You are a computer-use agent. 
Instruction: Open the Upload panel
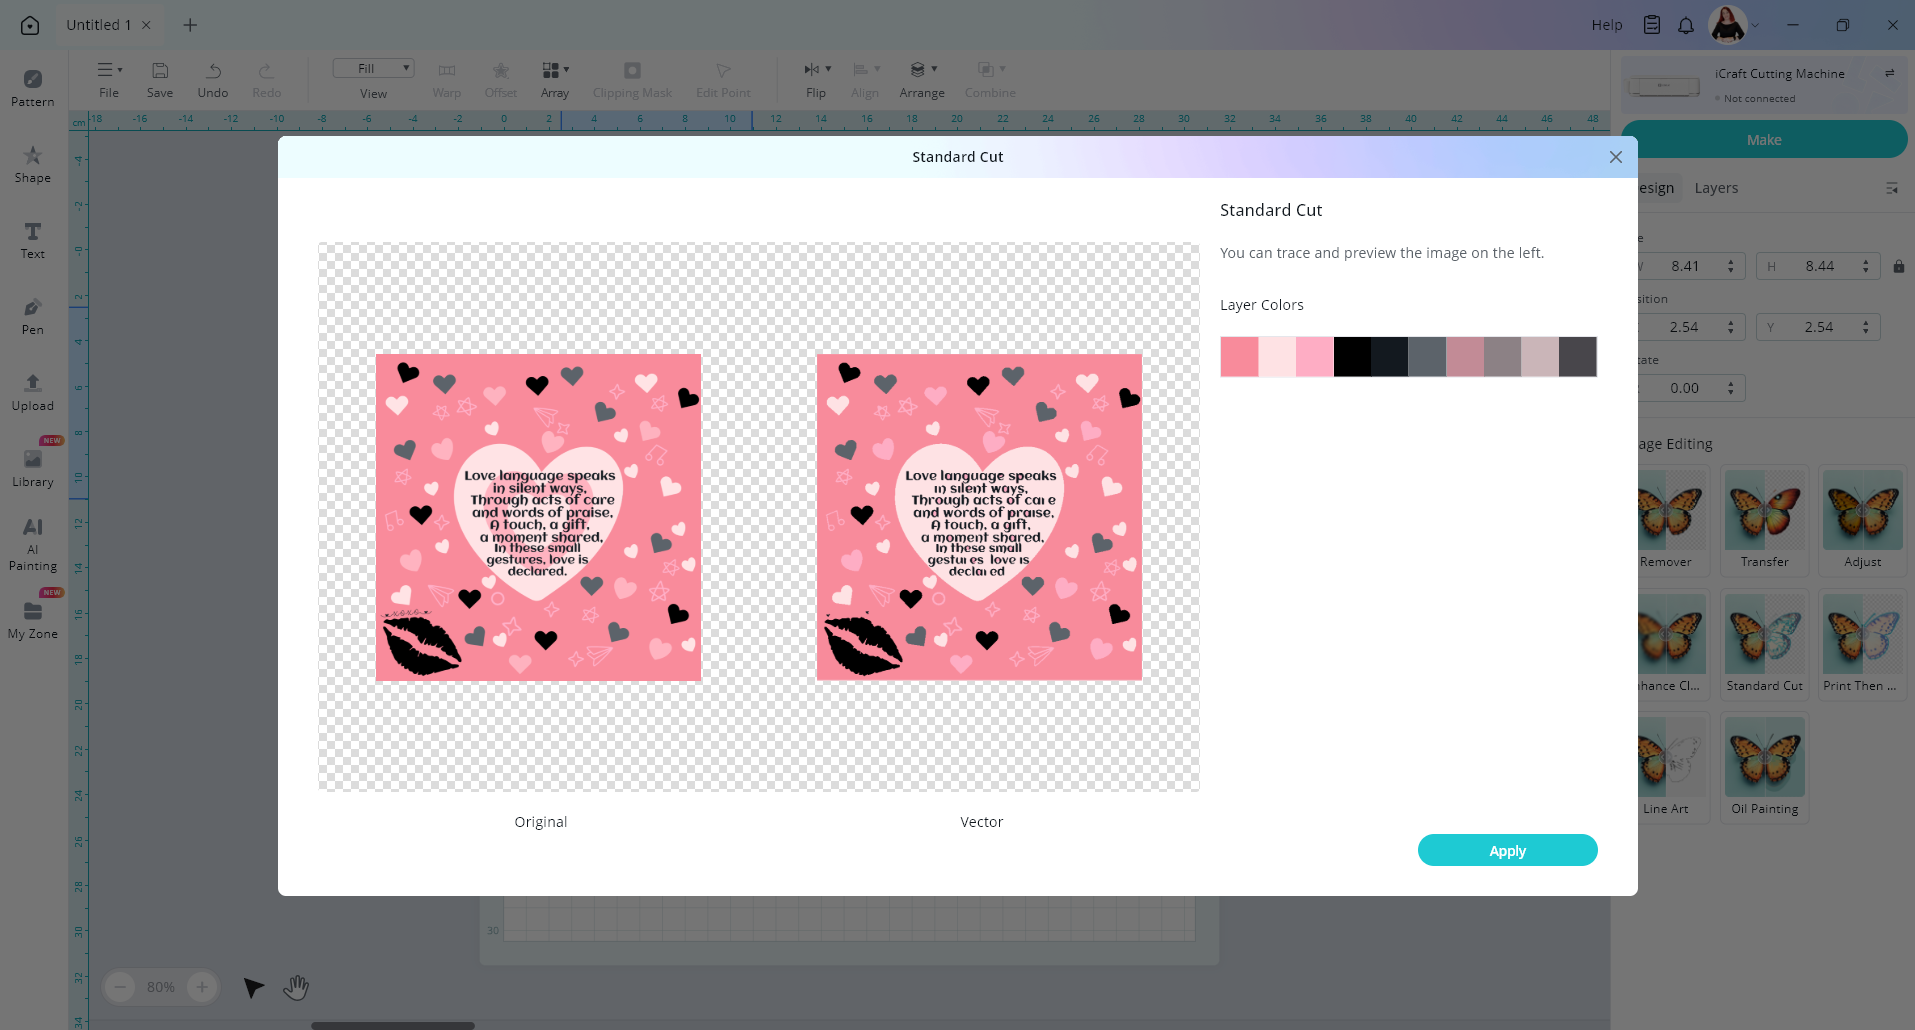32,392
